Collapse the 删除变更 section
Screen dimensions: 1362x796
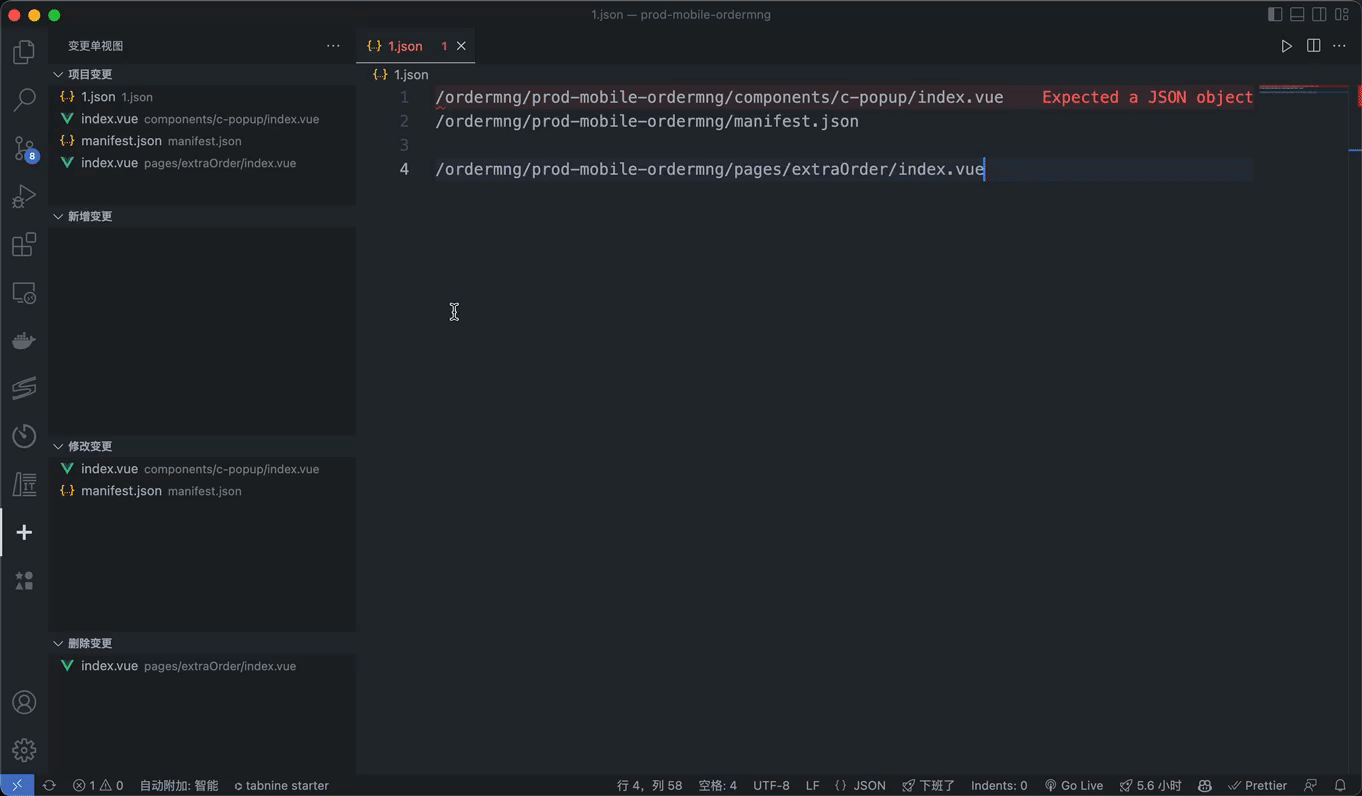coord(202,643)
